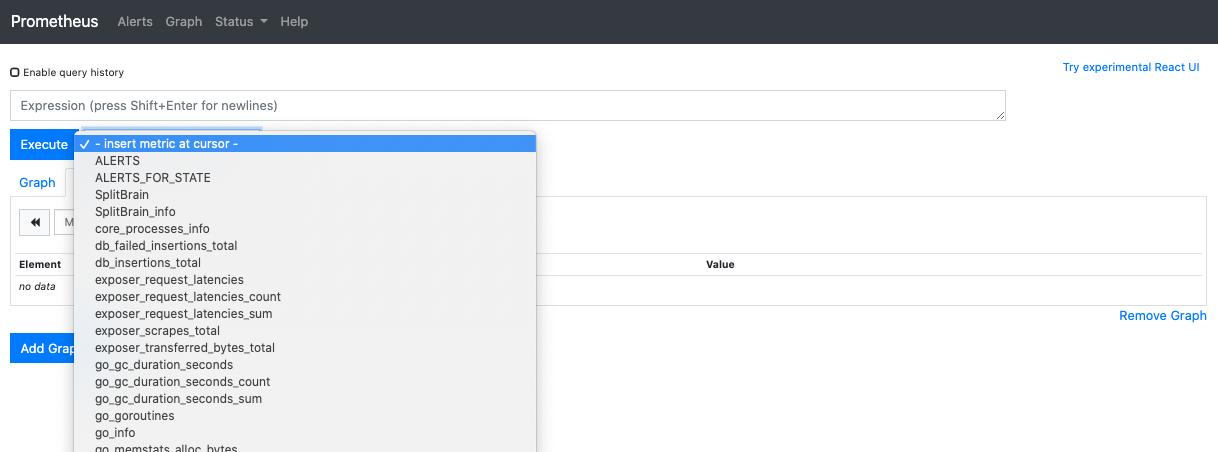Click the Prometheus brand link

[55, 21]
